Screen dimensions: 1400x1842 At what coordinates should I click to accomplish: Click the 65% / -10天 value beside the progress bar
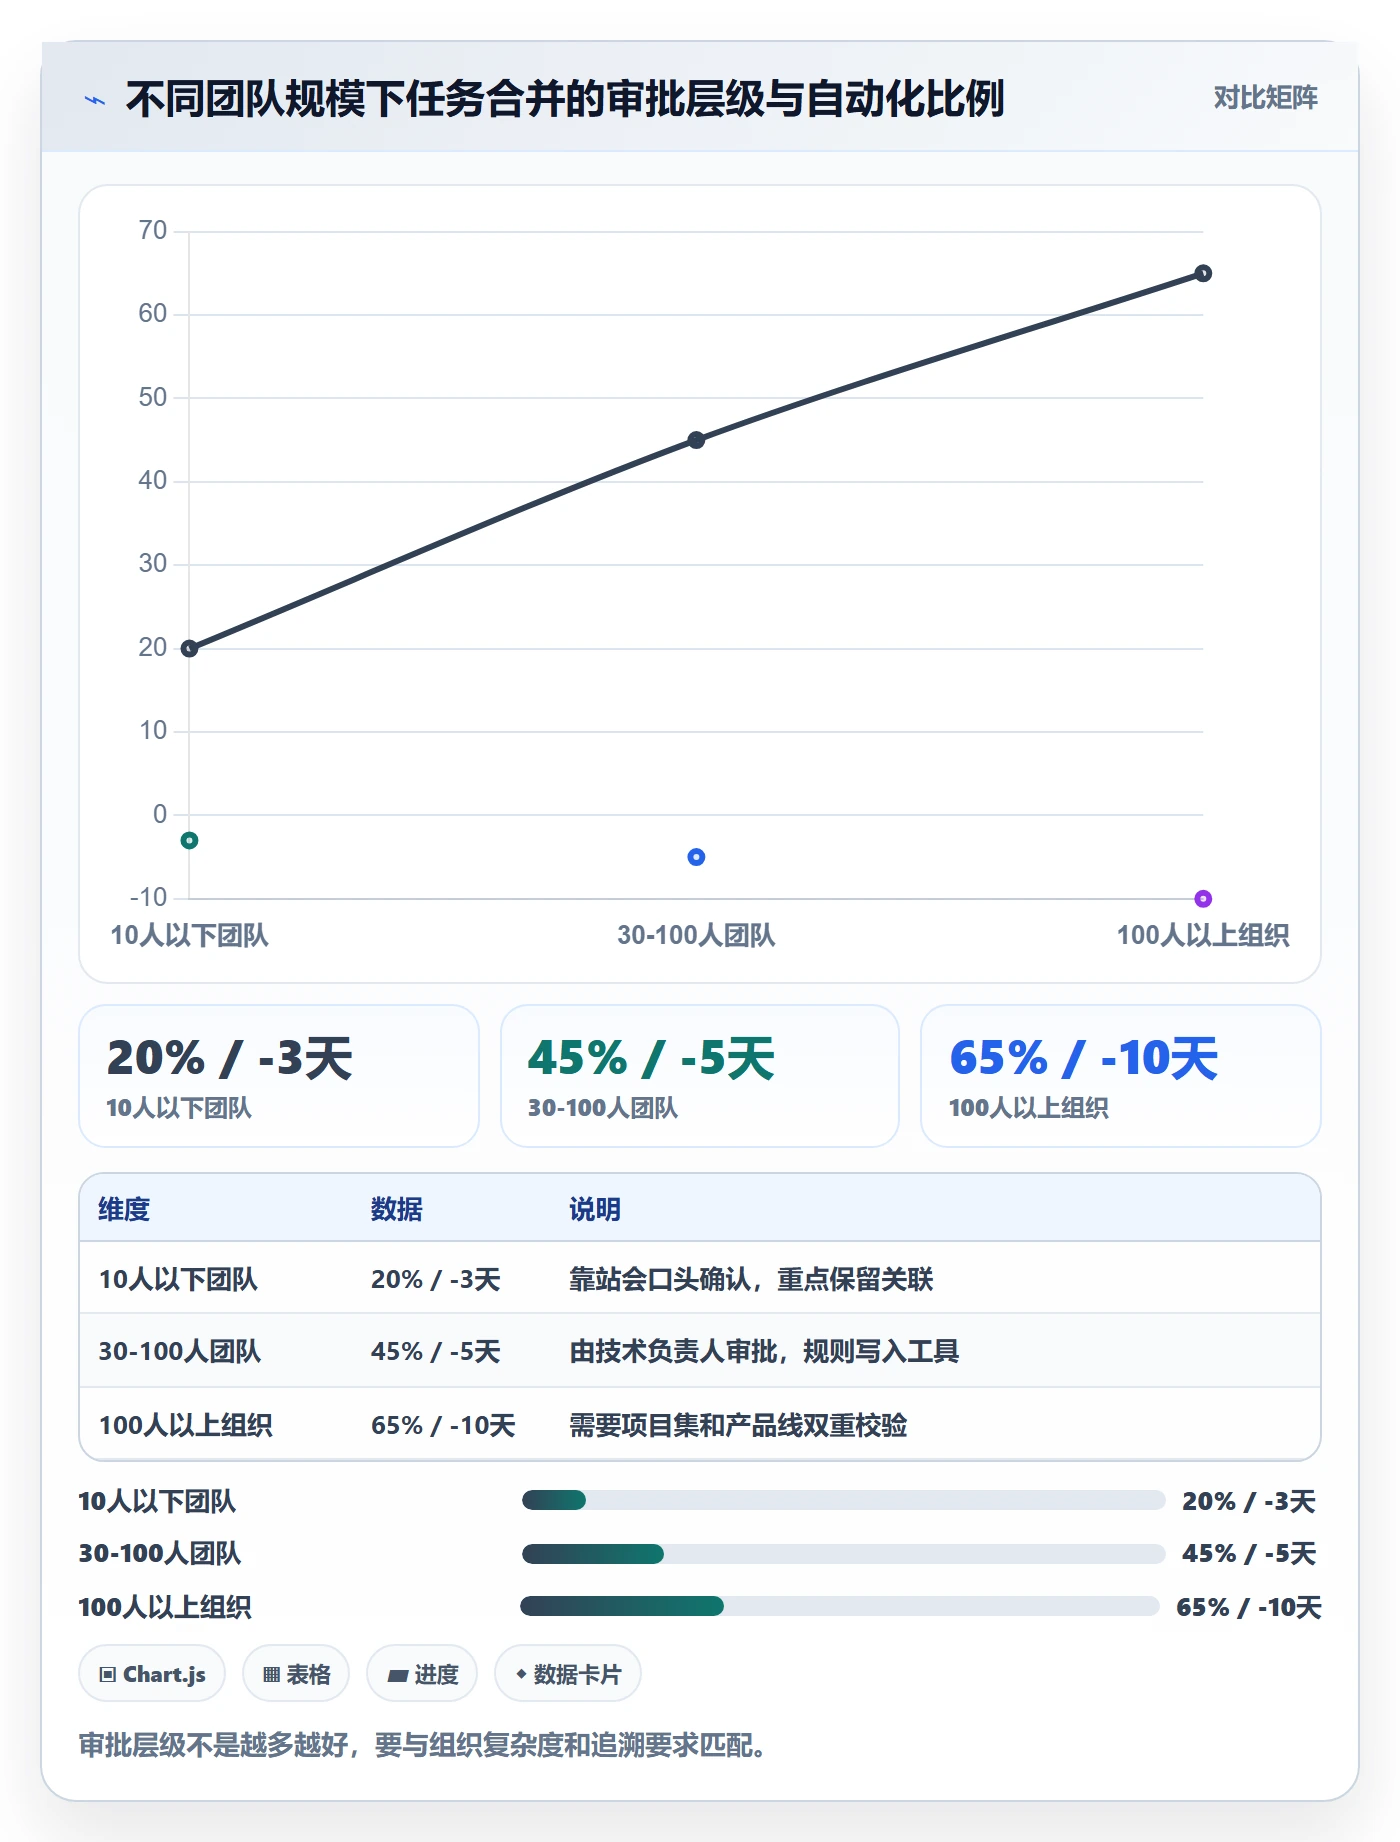pyautogui.click(x=1249, y=1607)
